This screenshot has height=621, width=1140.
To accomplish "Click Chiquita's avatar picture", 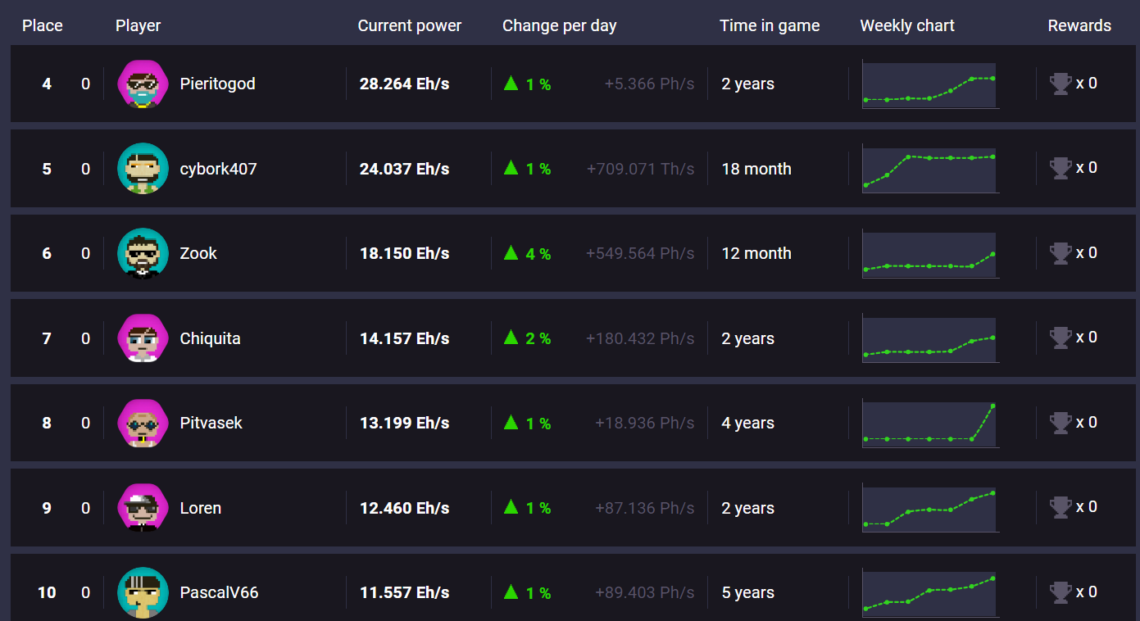I will [x=142, y=338].
